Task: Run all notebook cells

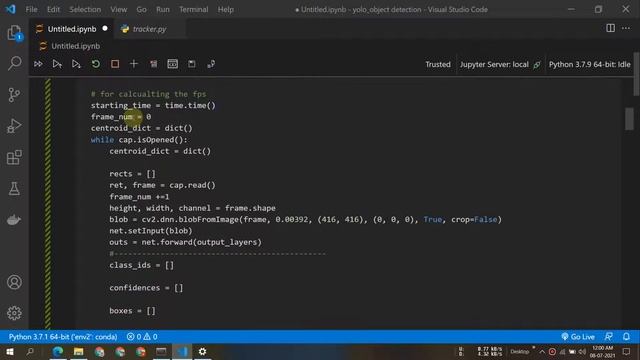Action: [x=38, y=64]
